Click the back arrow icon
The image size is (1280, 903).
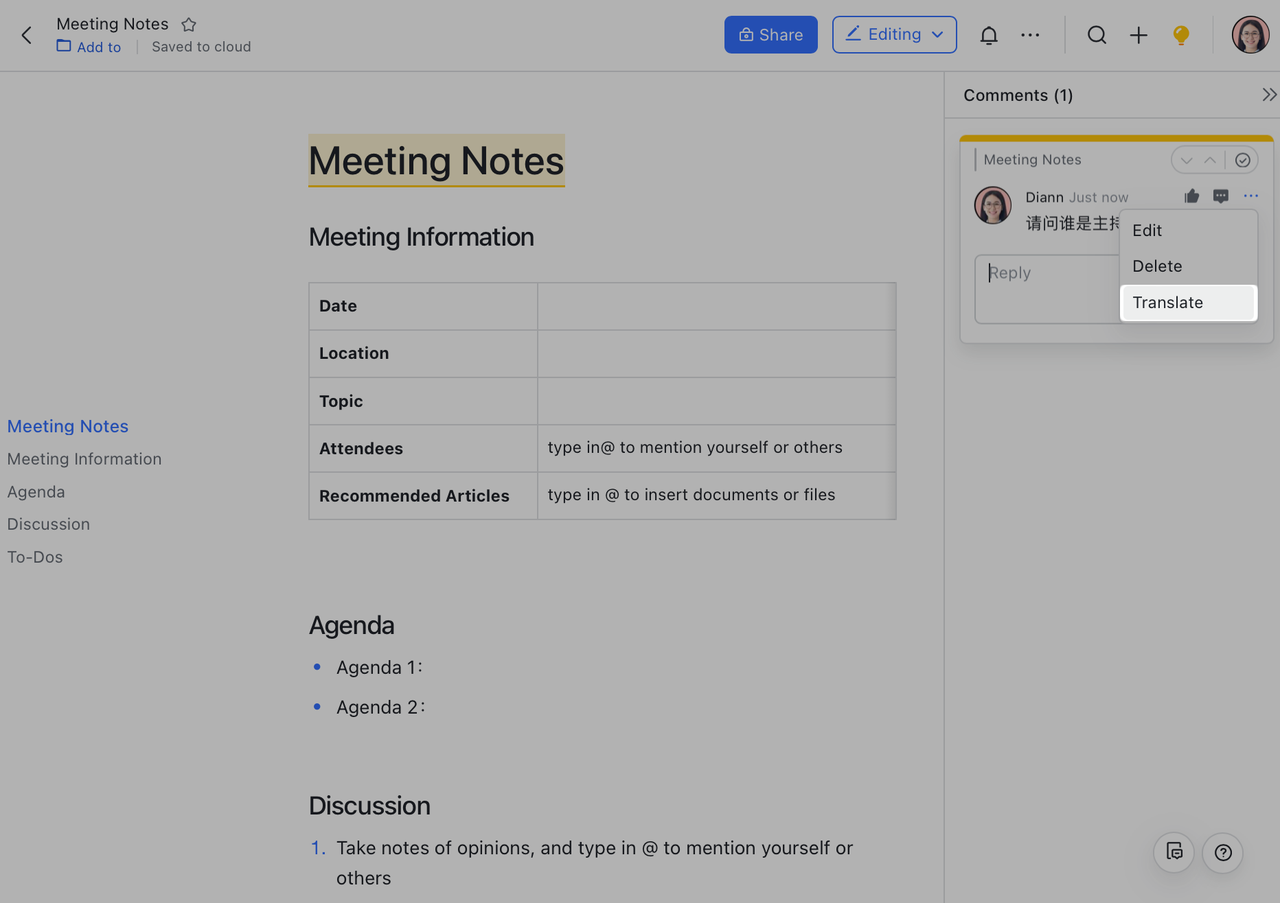(x=27, y=36)
